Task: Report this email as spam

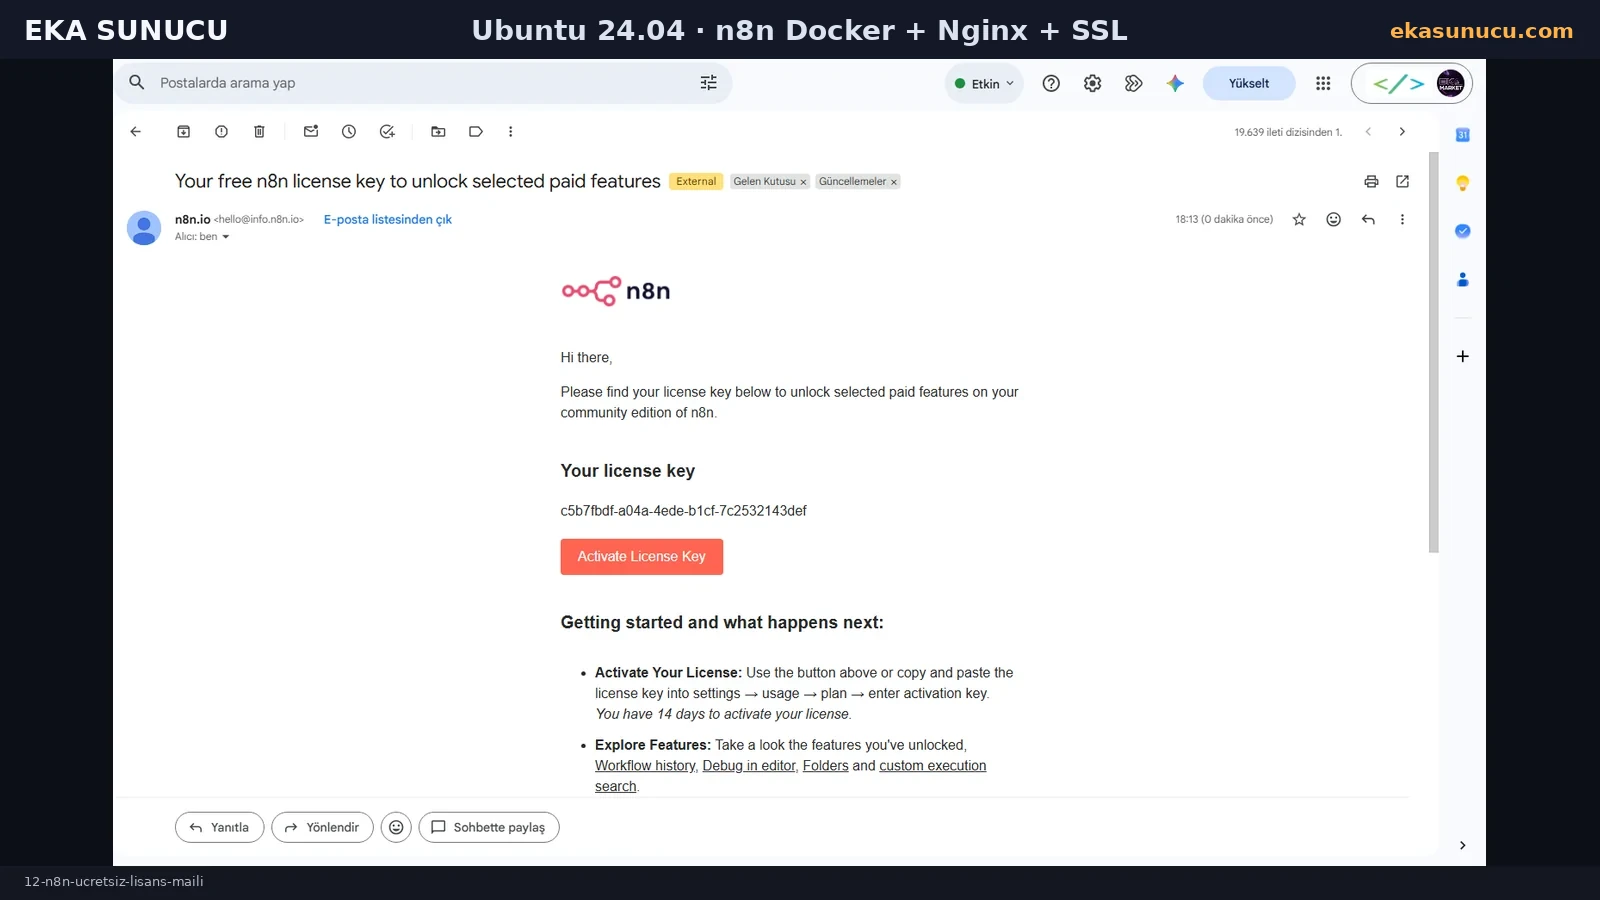Action: click(222, 132)
